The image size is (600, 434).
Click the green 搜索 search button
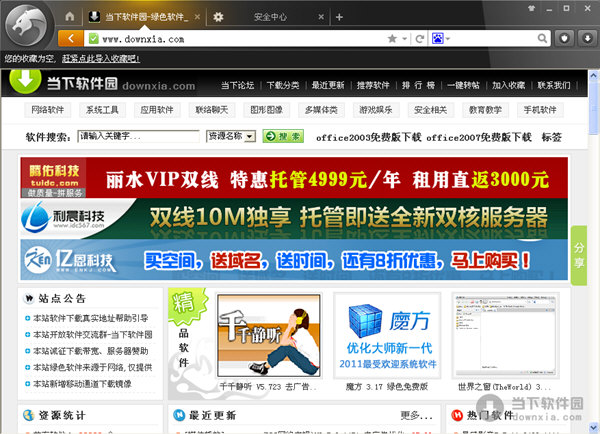click(x=282, y=136)
